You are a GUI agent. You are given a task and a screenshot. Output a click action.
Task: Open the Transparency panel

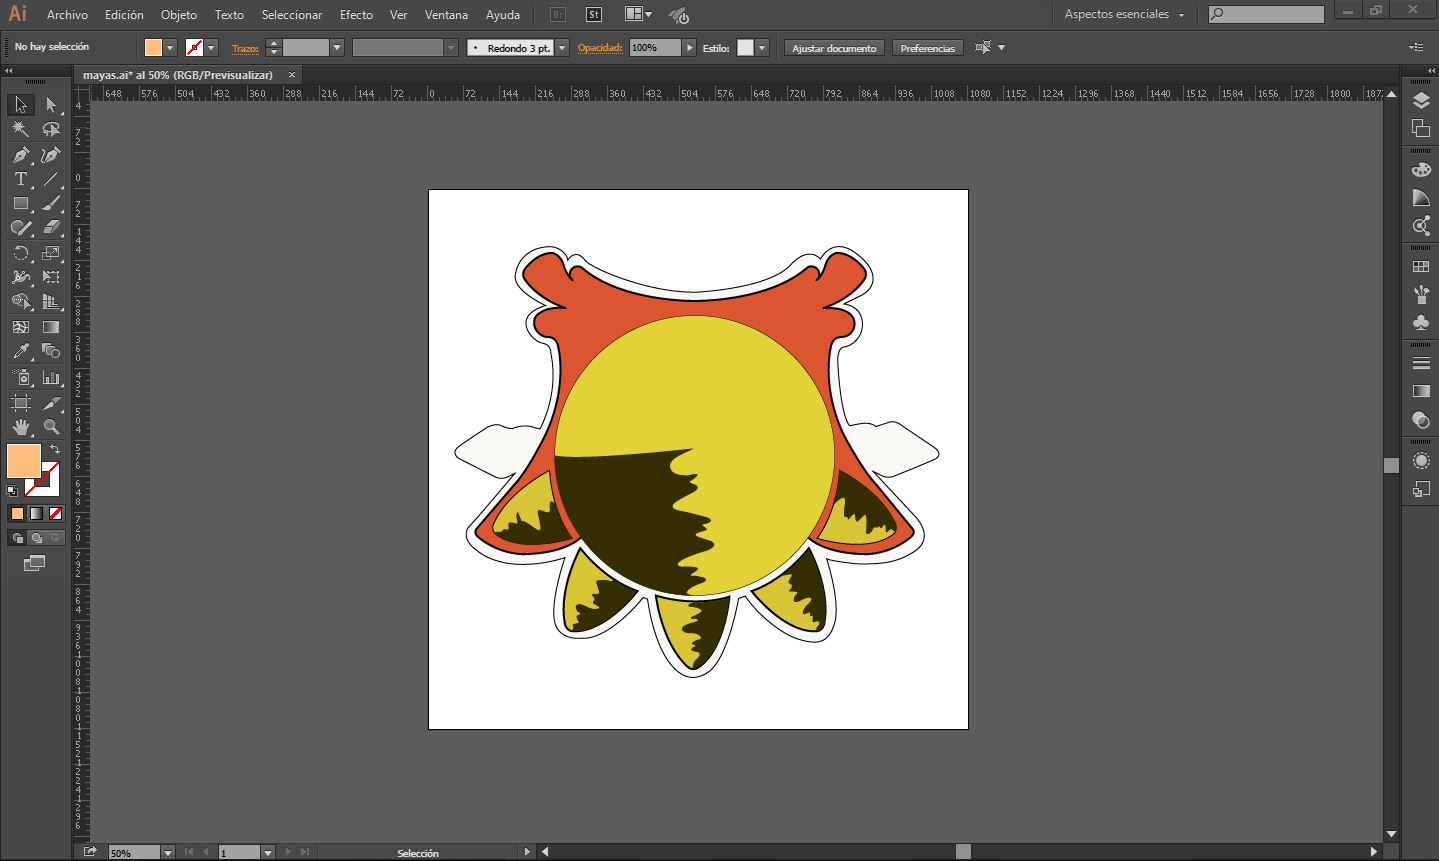coord(1421,420)
